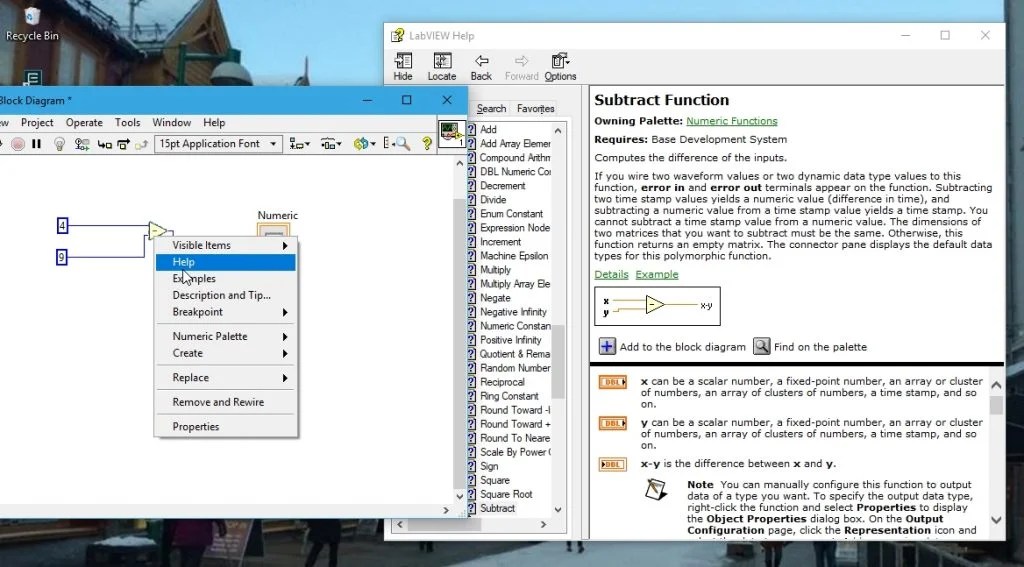This screenshot has width=1024, height=567.
Task: Click the magnifier icon beside Find on palette
Action: 761,346
